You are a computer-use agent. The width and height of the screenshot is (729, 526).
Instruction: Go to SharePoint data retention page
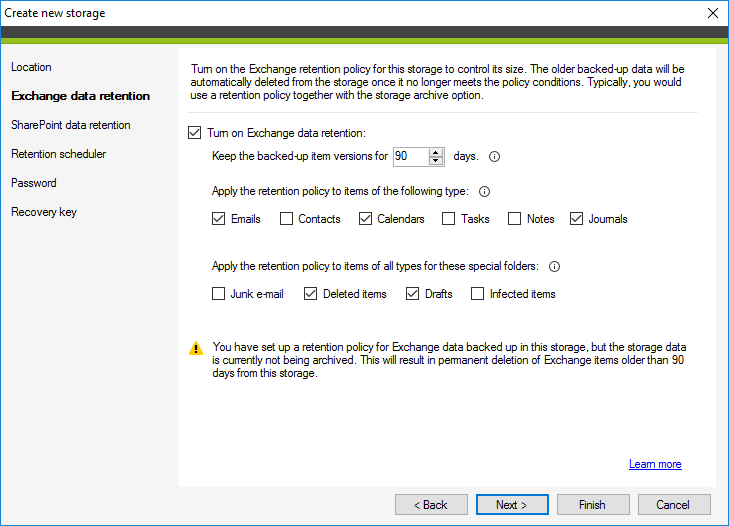tap(70, 125)
